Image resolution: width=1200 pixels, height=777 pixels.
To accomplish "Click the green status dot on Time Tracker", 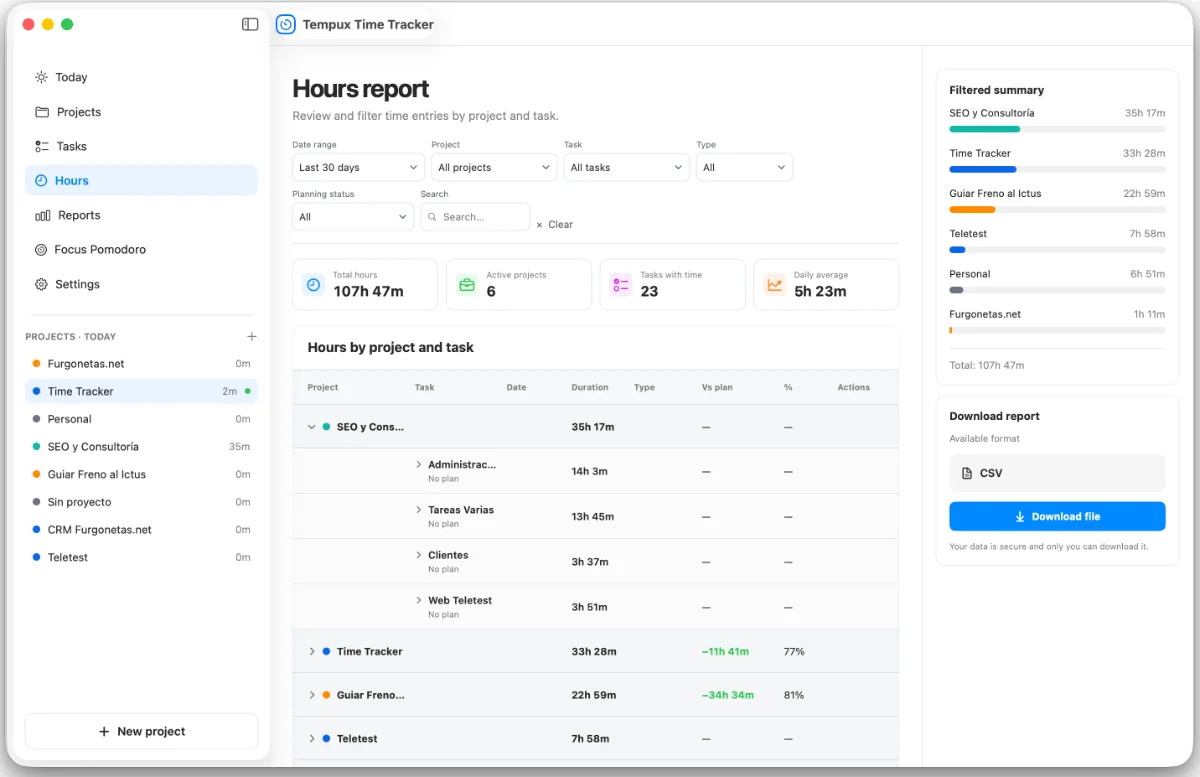I will (x=248, y=392).
